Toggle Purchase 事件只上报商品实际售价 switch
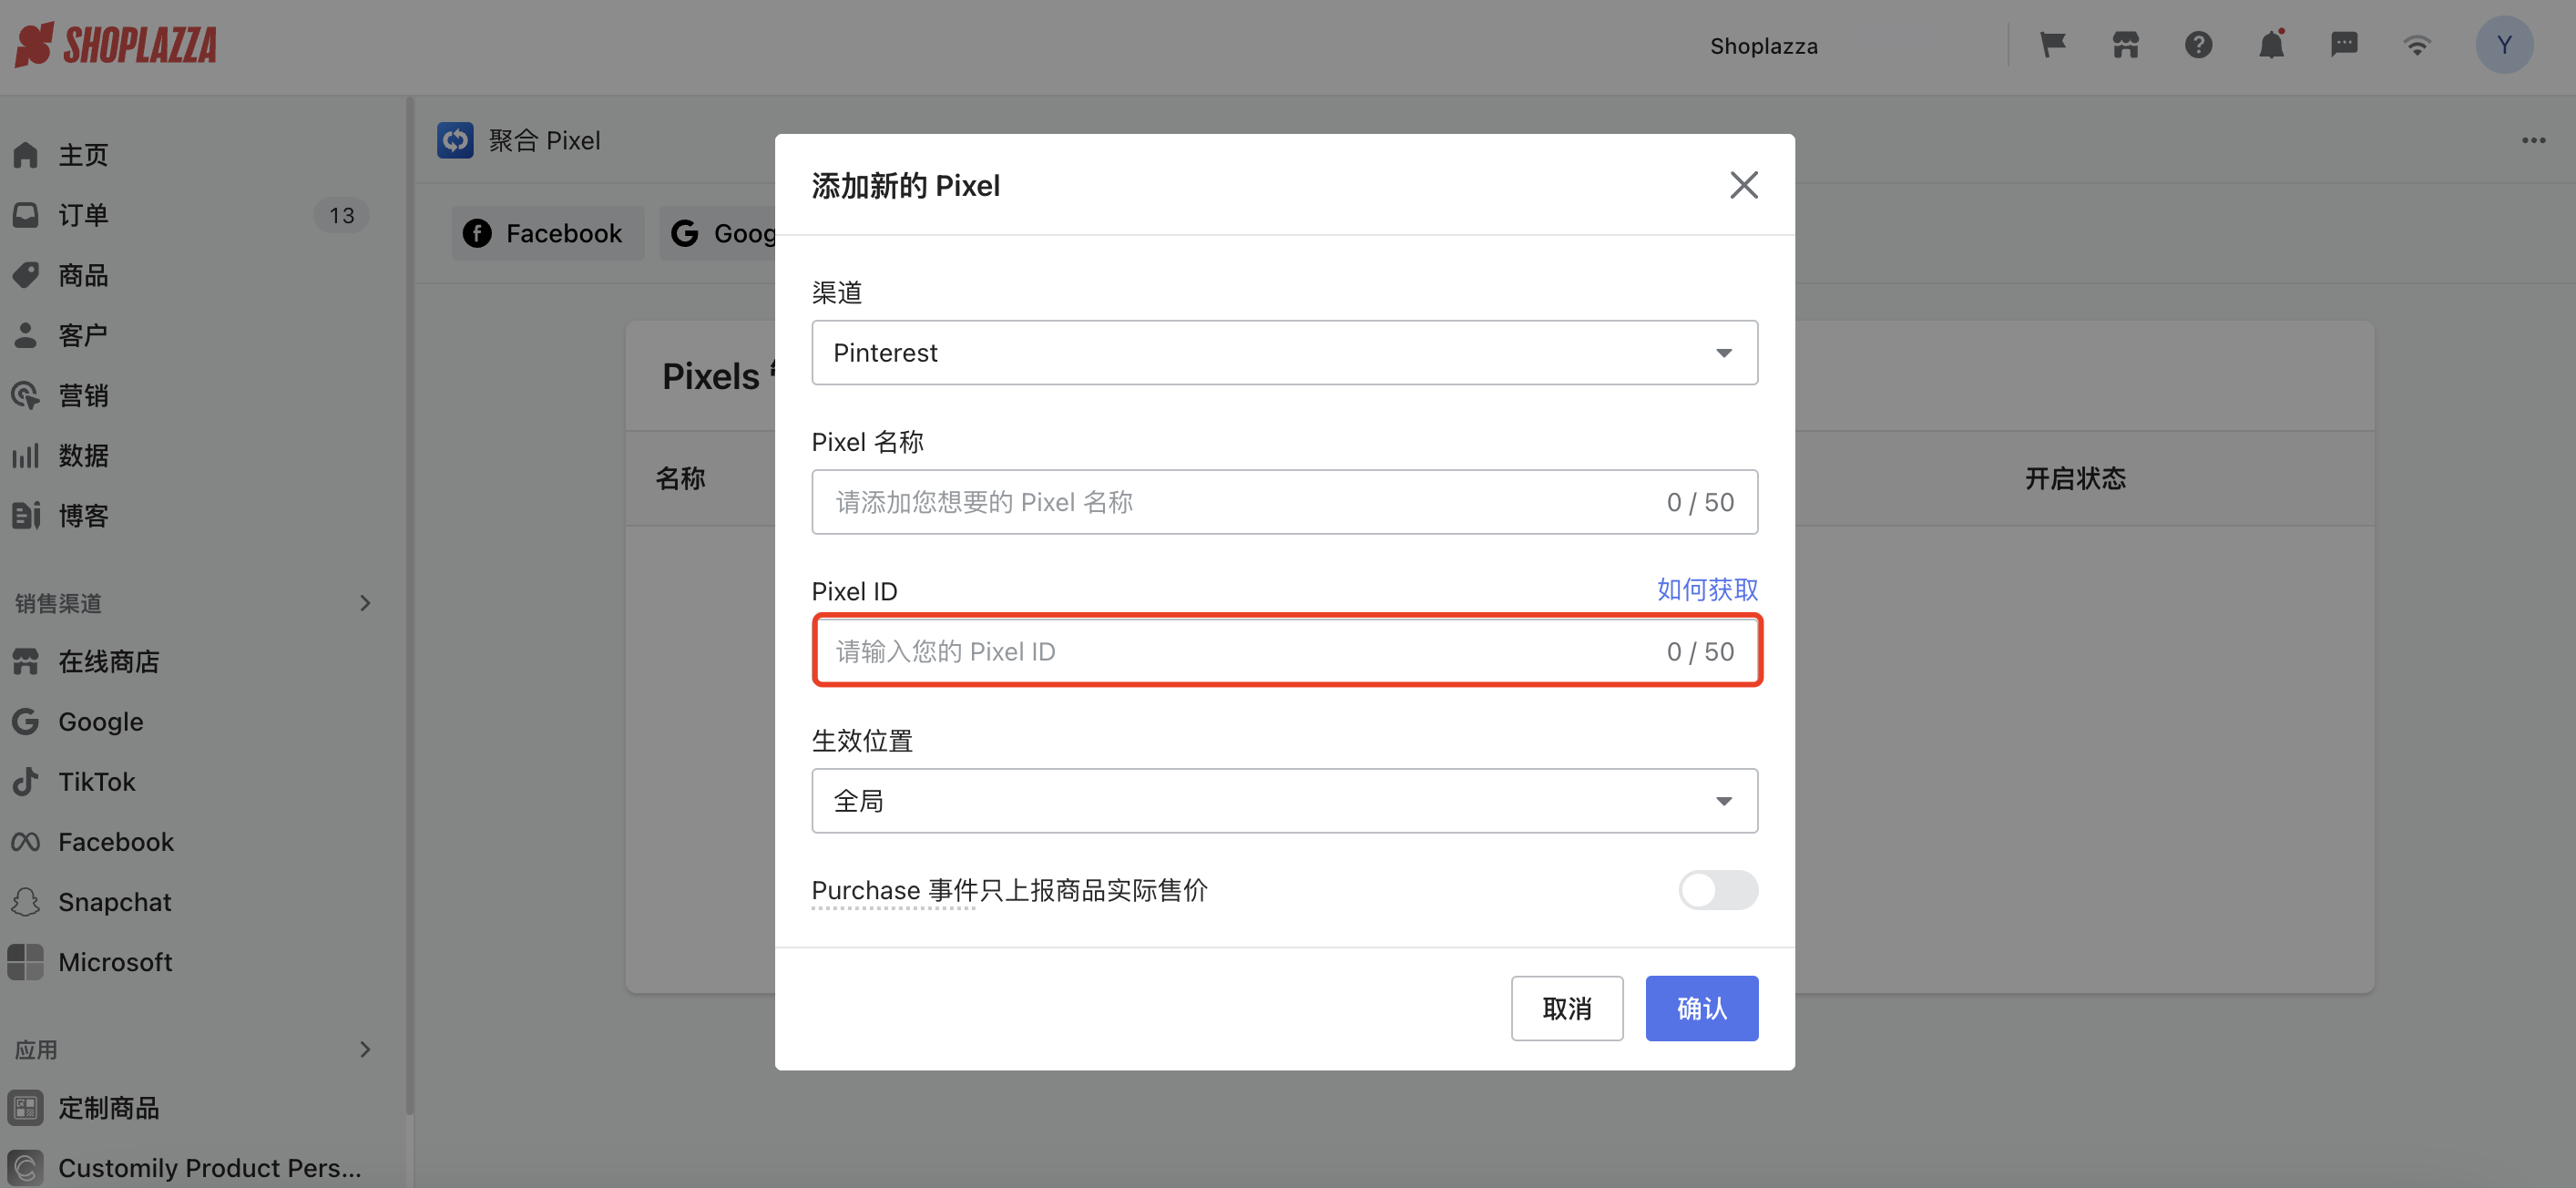Screen dimensions: 2576x1188 1717,889
